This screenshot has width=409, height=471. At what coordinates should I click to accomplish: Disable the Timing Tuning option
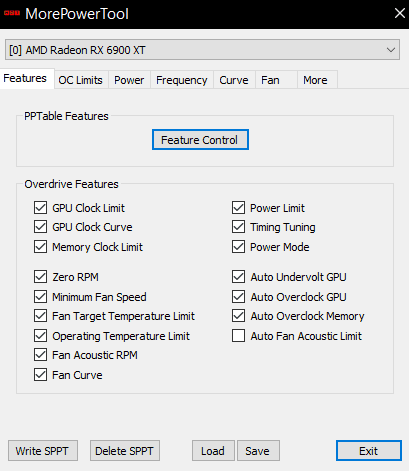click(238, 227)
